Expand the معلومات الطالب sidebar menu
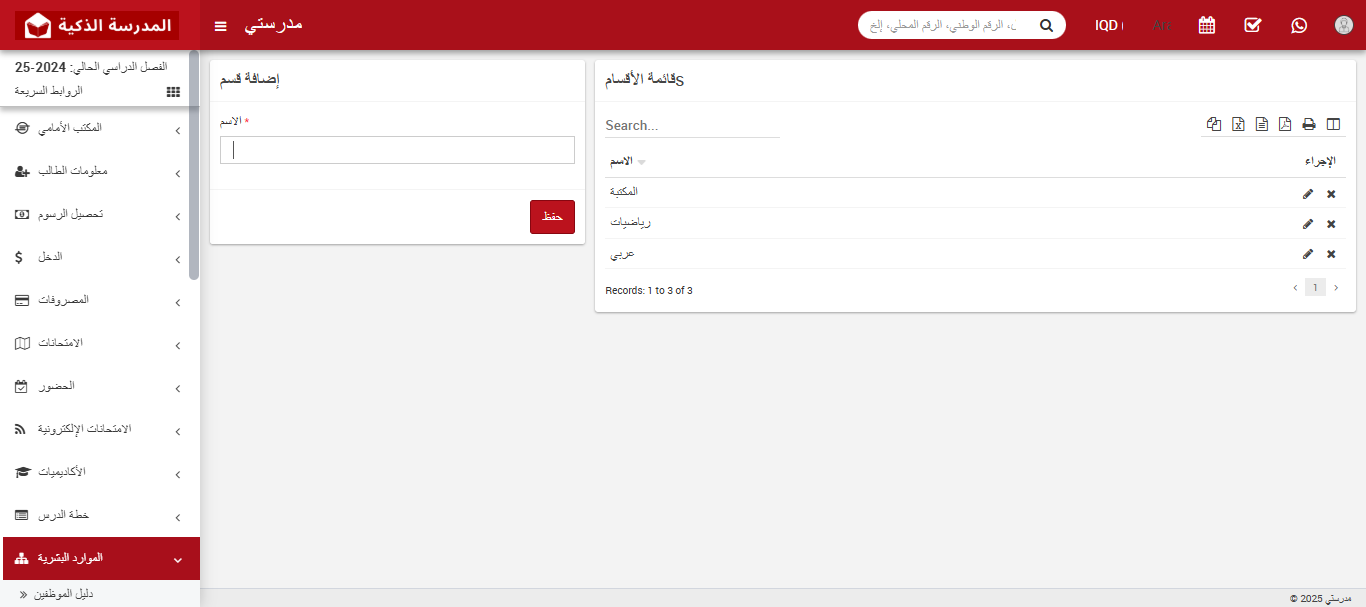The image size is (1366, 607). click(100, 172)
